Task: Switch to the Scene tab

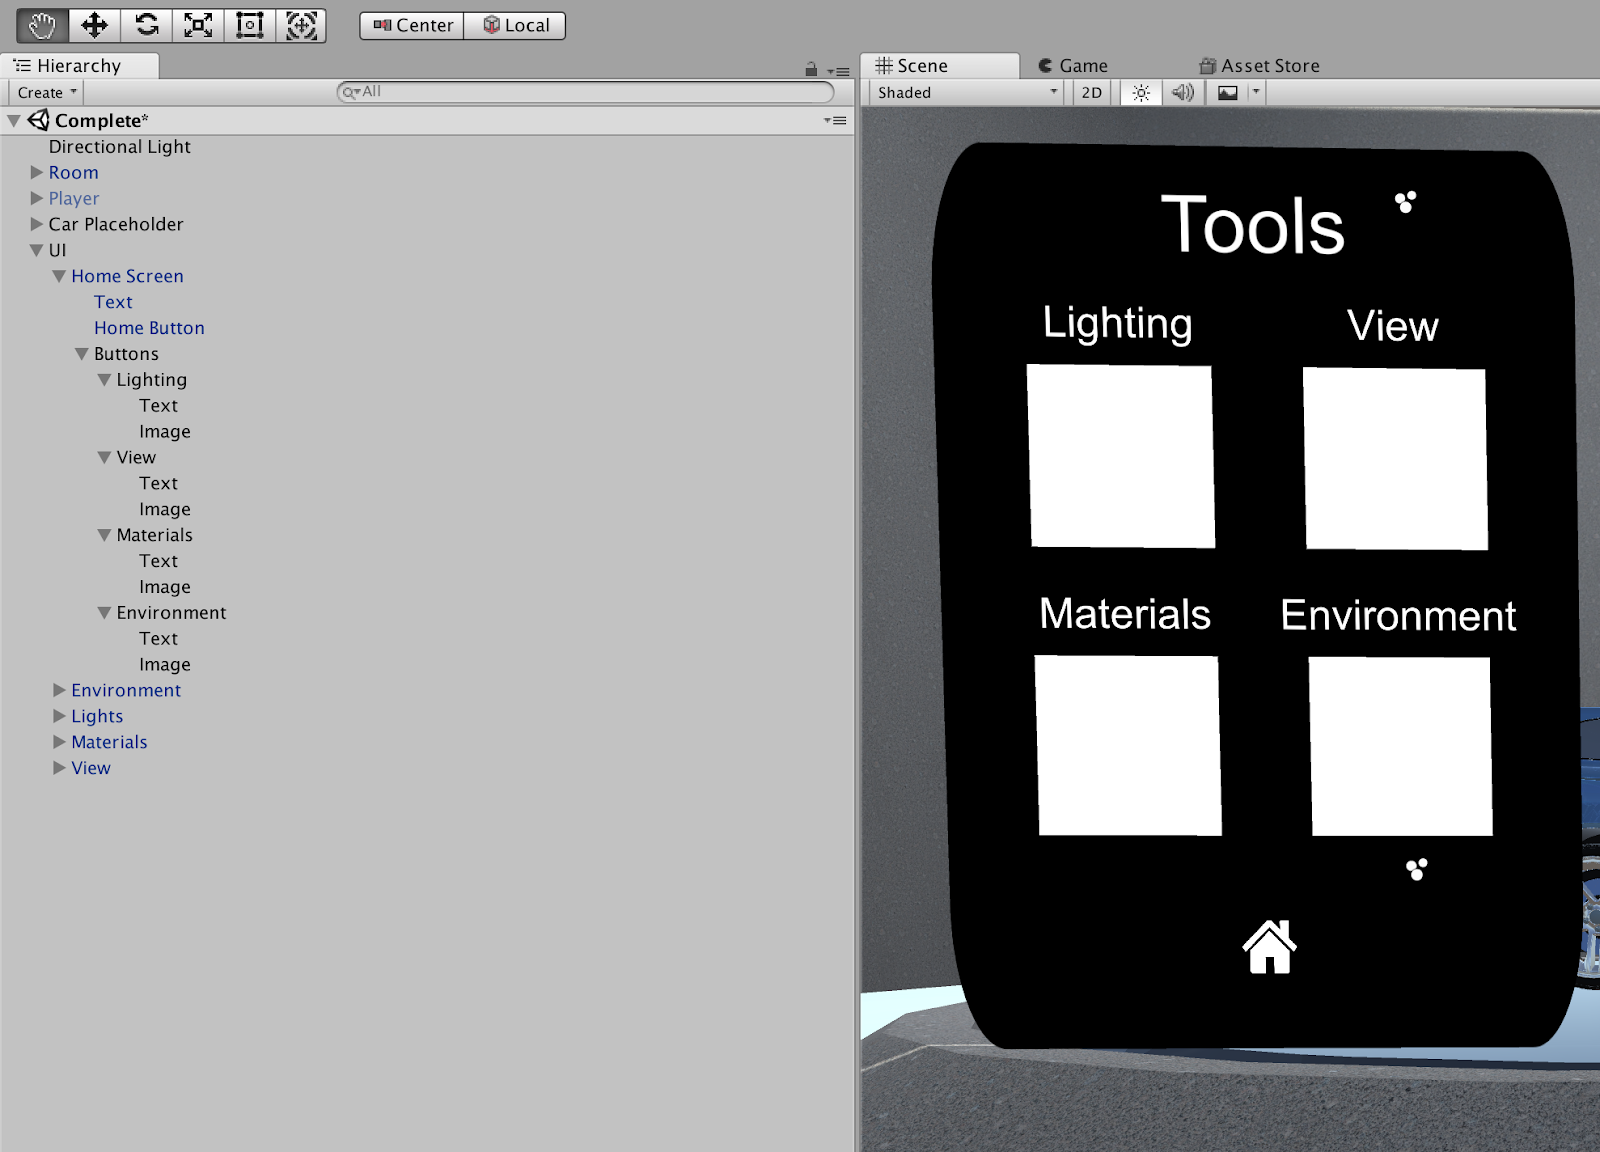Action: tap(940, 66)
